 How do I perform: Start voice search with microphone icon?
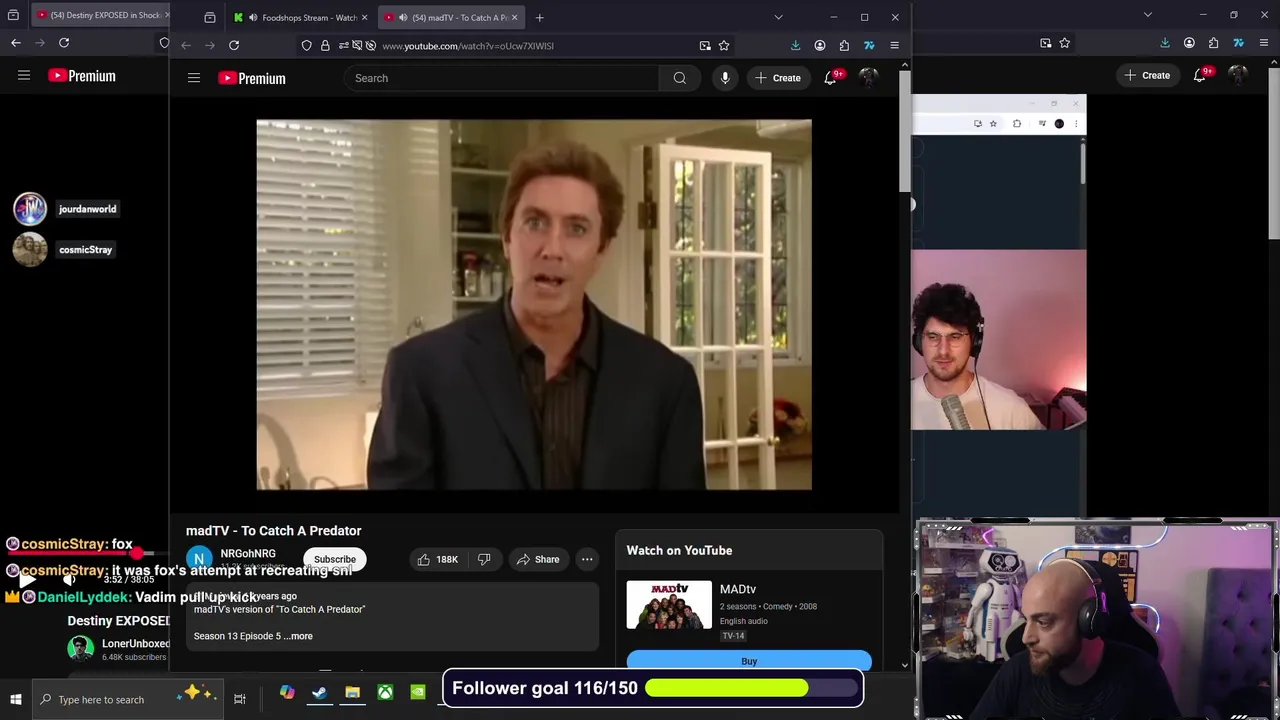point(725,78)
